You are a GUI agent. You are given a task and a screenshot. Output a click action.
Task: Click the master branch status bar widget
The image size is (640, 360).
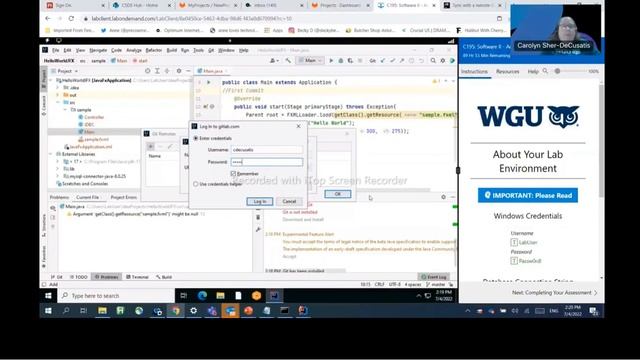coord(436,284)
